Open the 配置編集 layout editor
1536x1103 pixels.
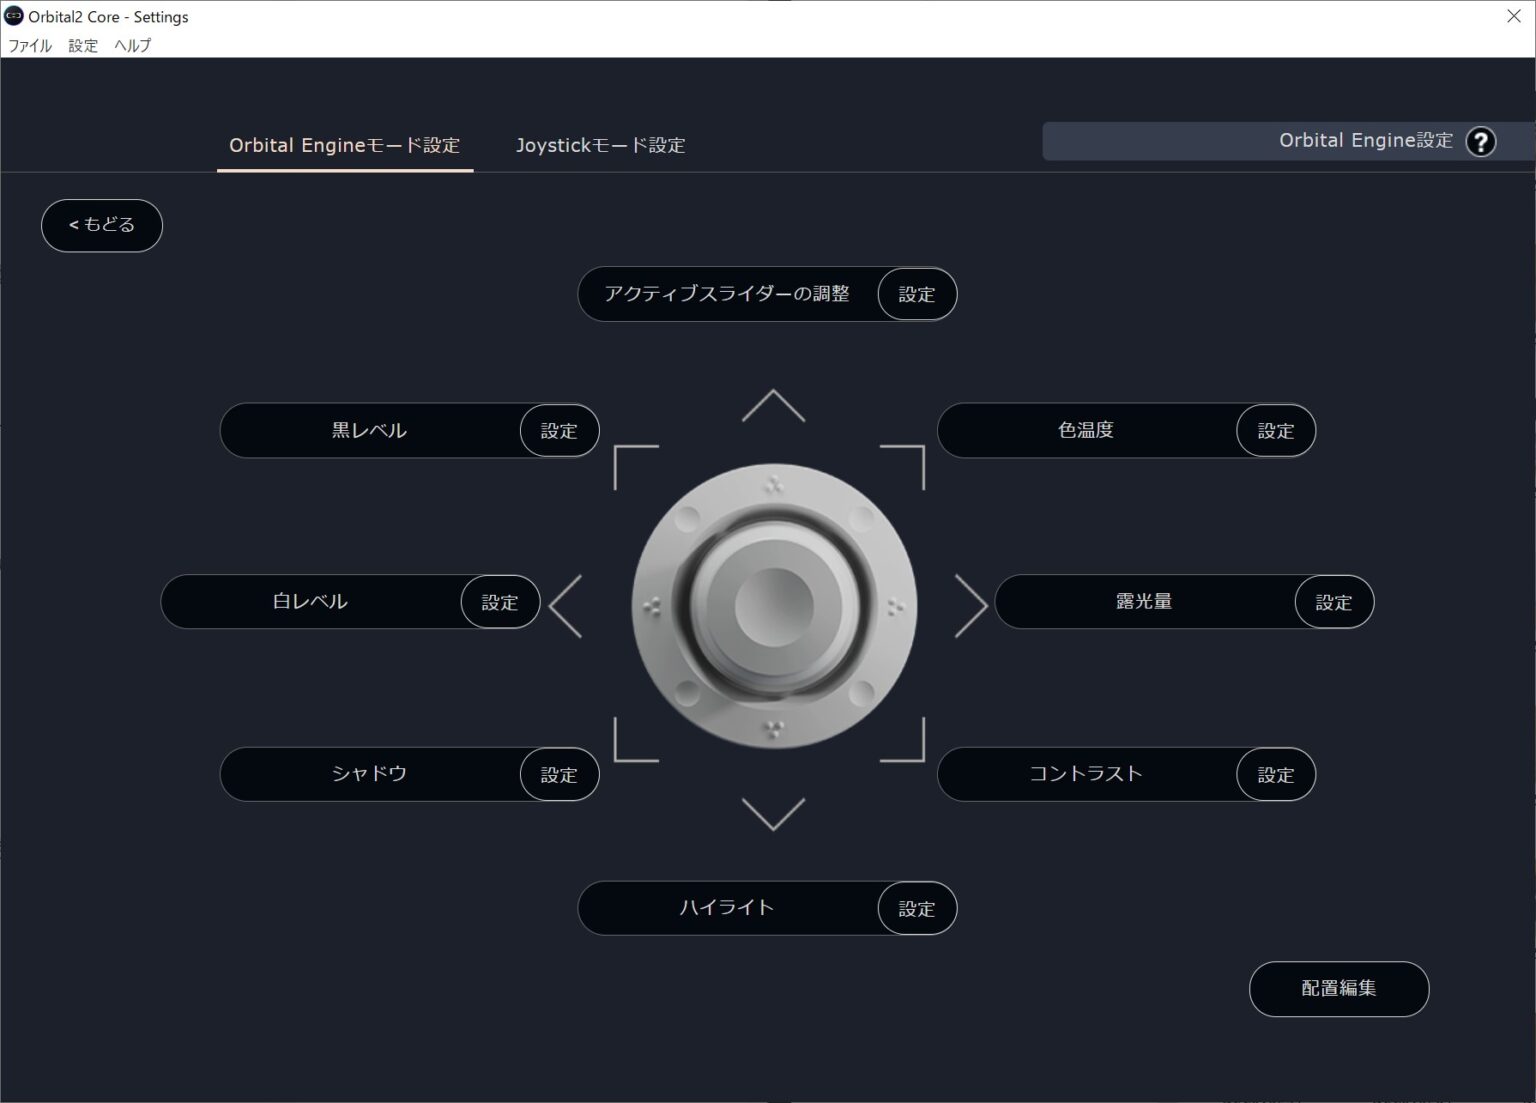coord(1338,988)
